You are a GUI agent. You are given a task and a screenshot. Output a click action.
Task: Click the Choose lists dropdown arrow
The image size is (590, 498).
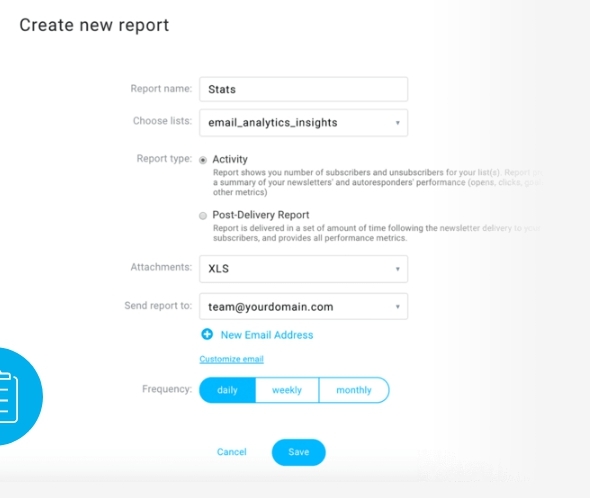(397, 123)
